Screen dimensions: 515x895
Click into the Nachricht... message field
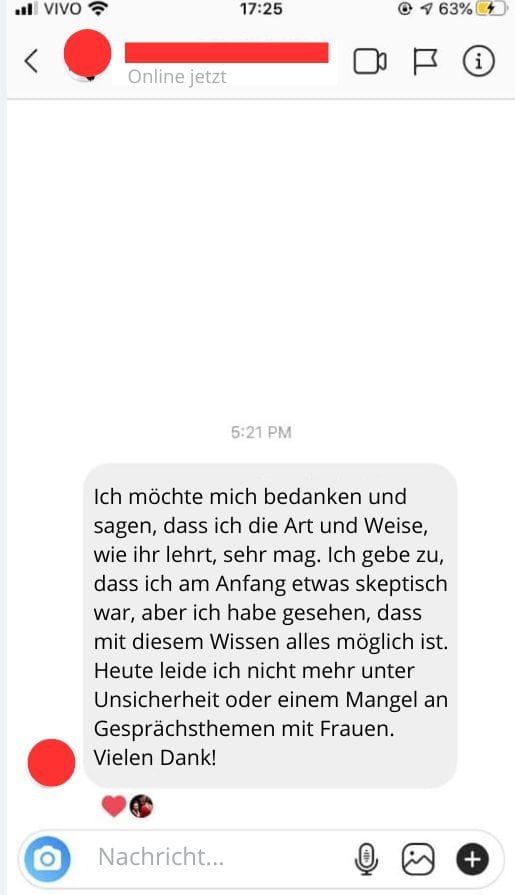(x=219, y=857)
